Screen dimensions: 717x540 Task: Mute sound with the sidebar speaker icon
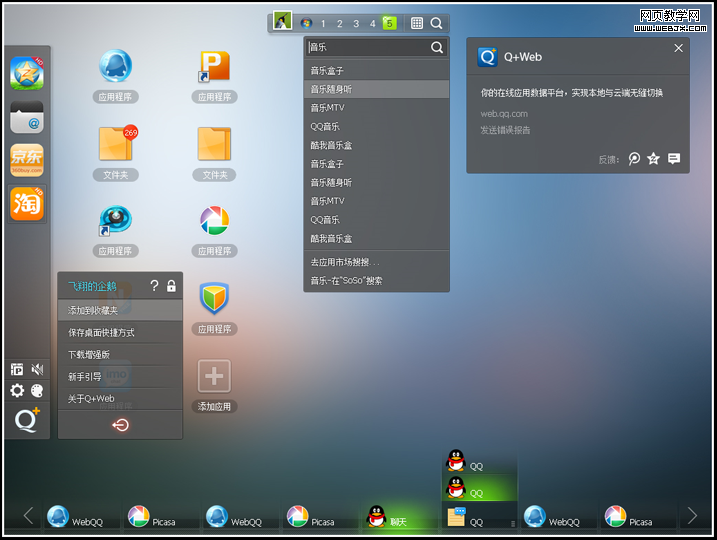coord(38,369)
